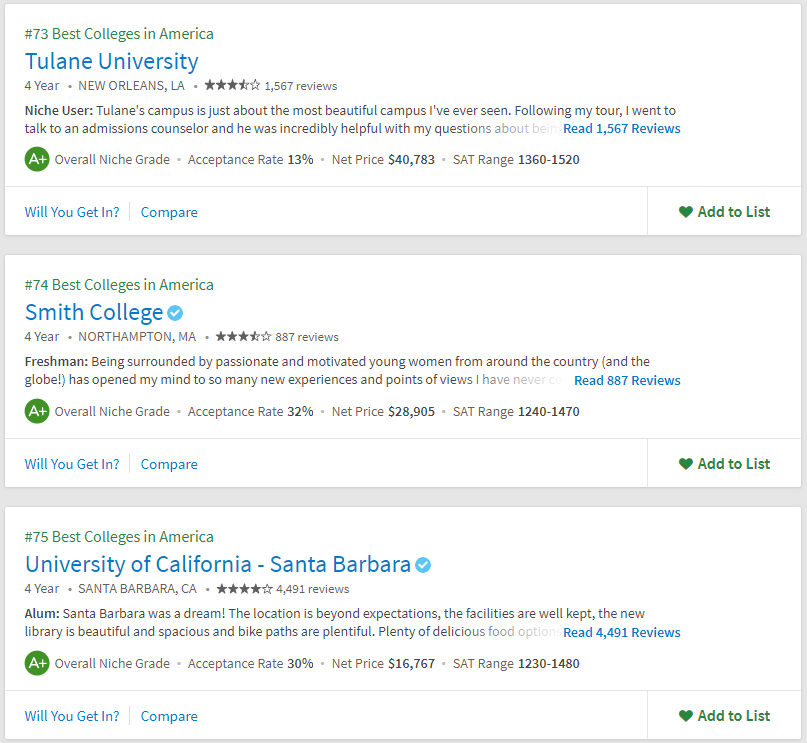Click the A+ grade badge for UC Santa Barbara
Screen dimensions: 807x743
(37, 664)
